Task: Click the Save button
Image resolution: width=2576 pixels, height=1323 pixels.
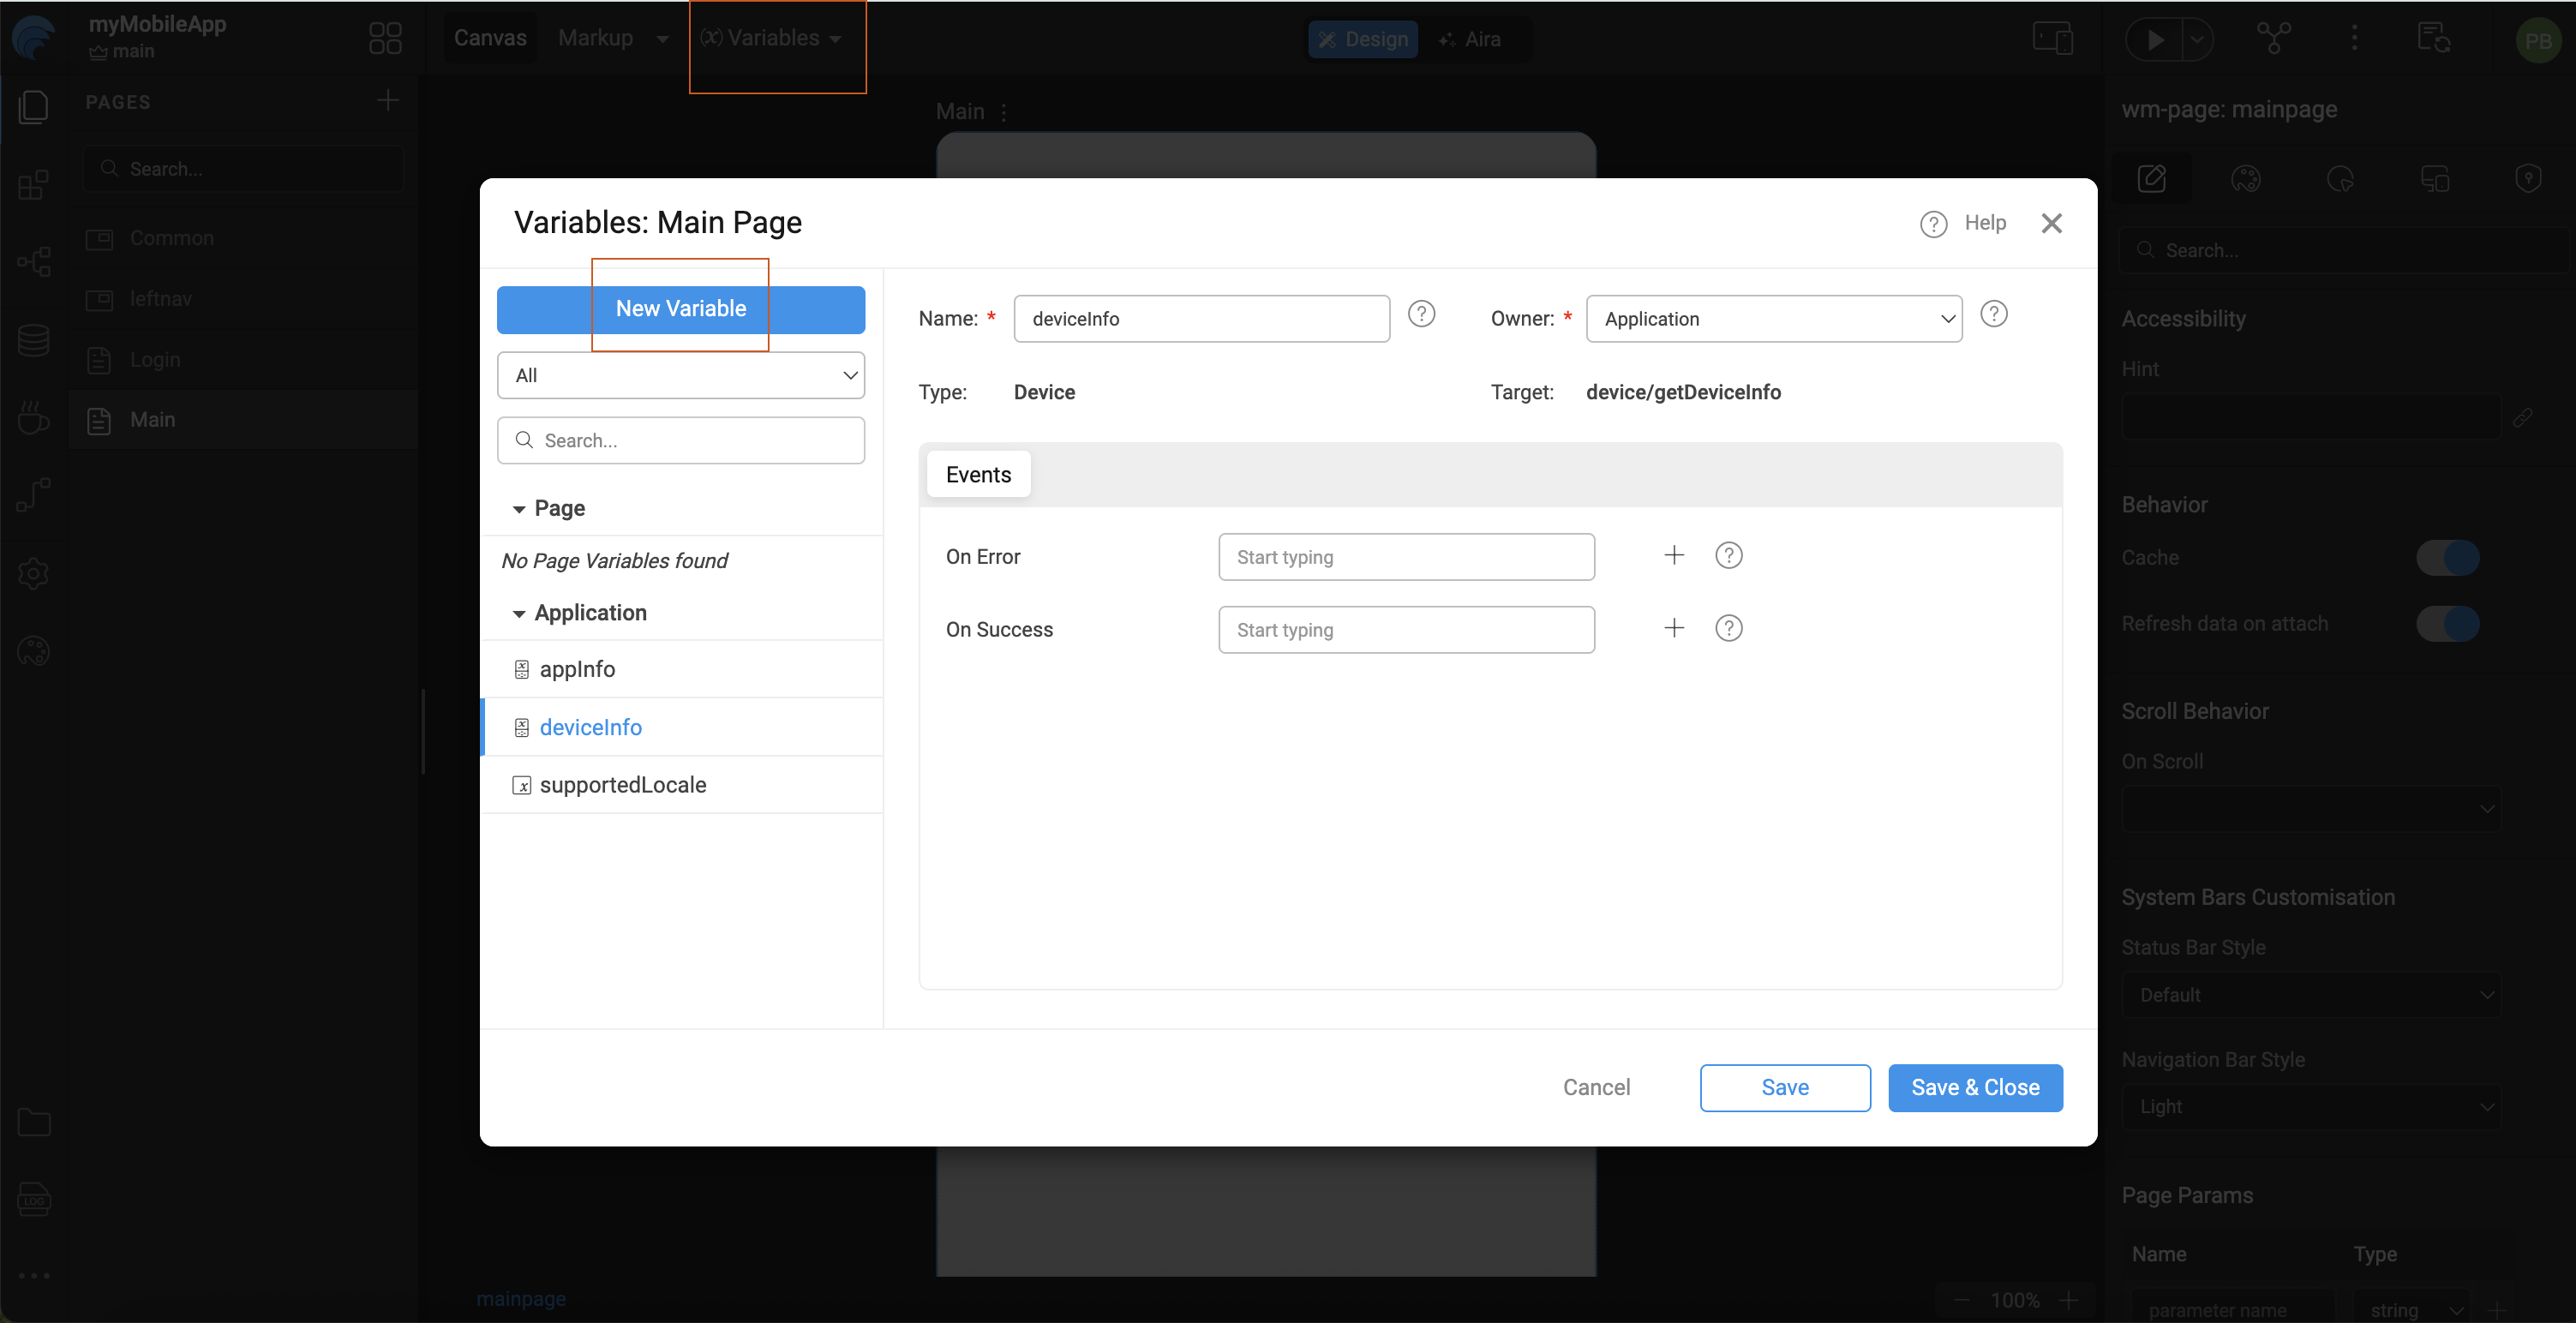Action: click(x=1784, y=1087)
